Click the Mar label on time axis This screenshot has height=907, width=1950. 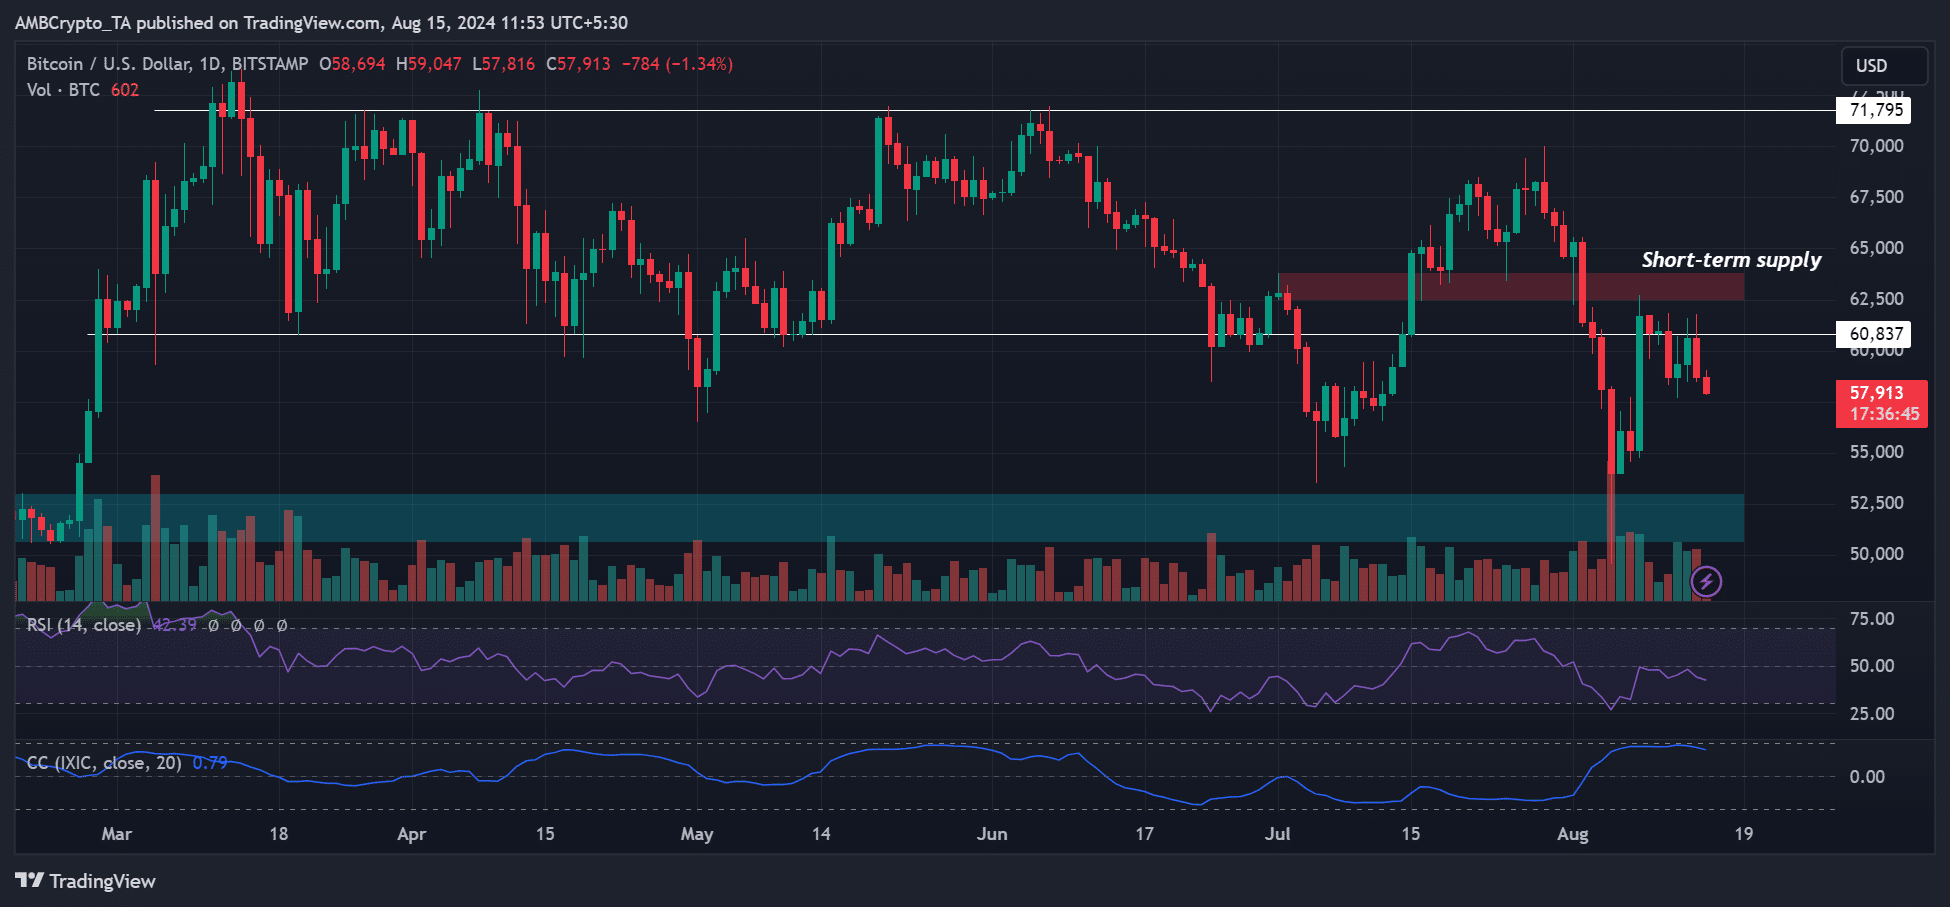pos(117,834)
